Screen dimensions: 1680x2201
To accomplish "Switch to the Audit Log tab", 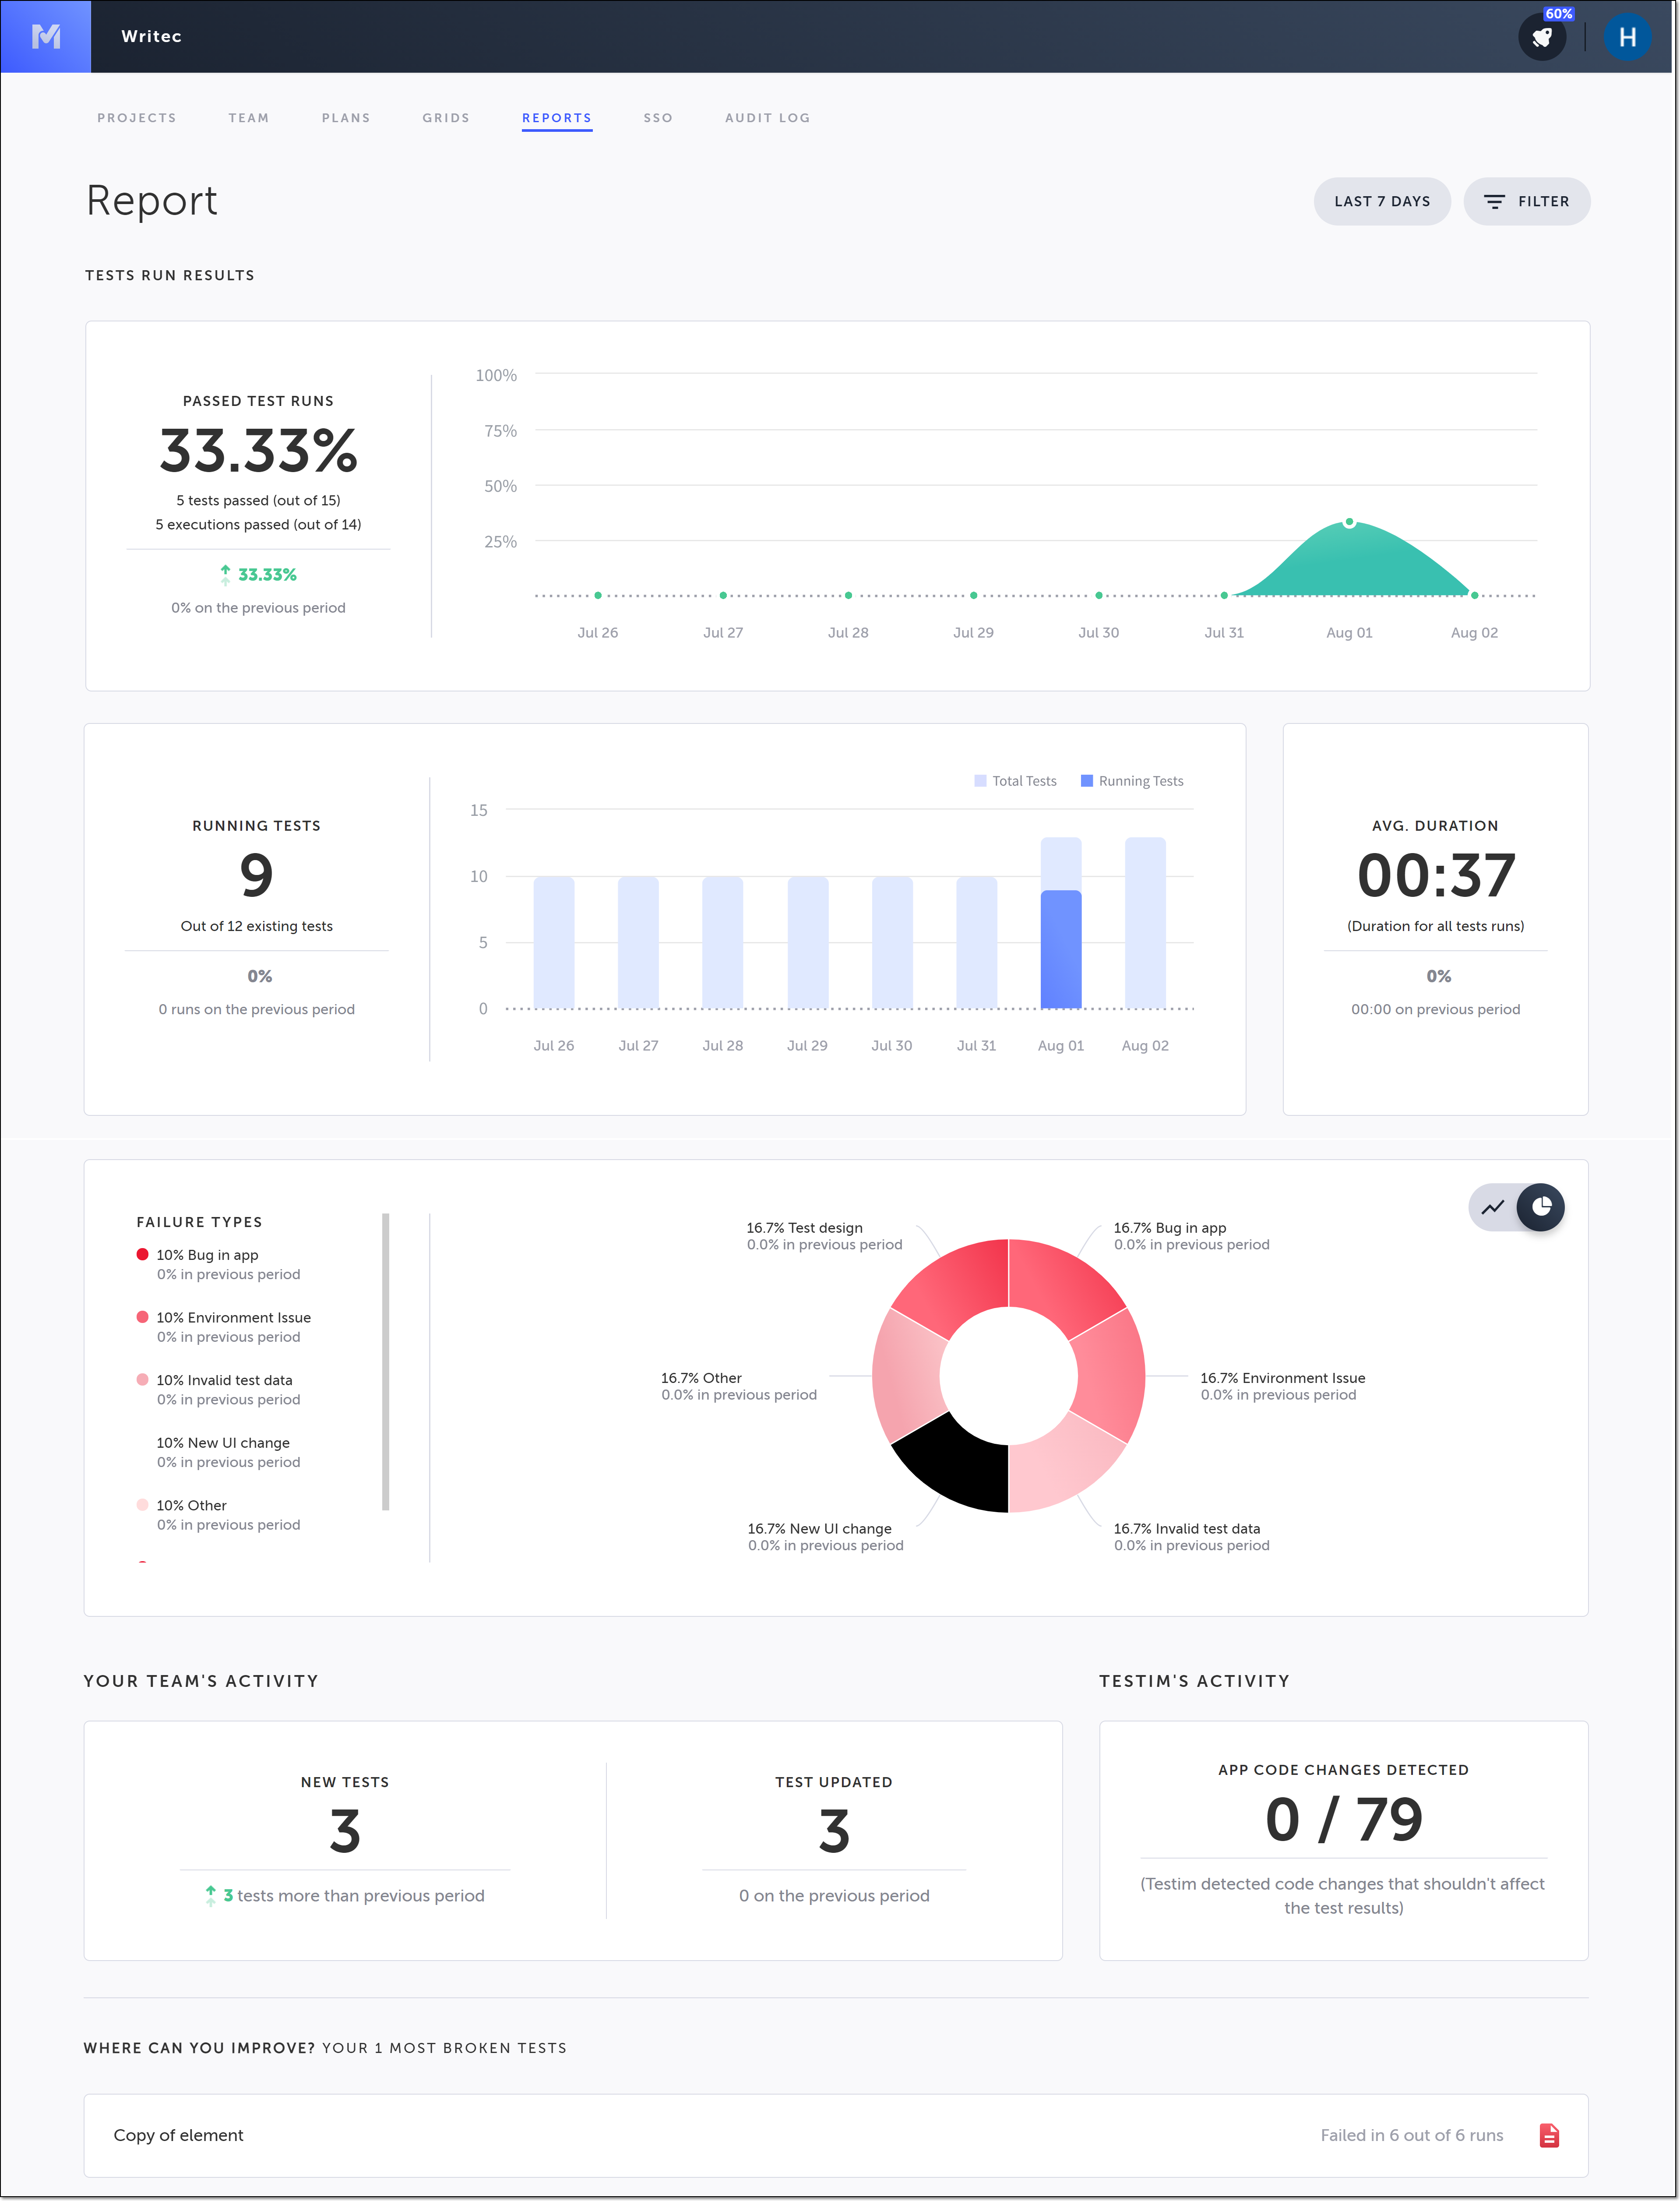I will [767, 118].
